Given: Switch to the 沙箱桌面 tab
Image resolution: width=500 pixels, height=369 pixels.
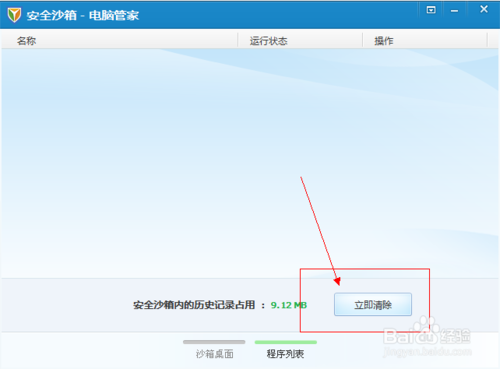Looking at the screenshot, I should (x=214, y=349).
